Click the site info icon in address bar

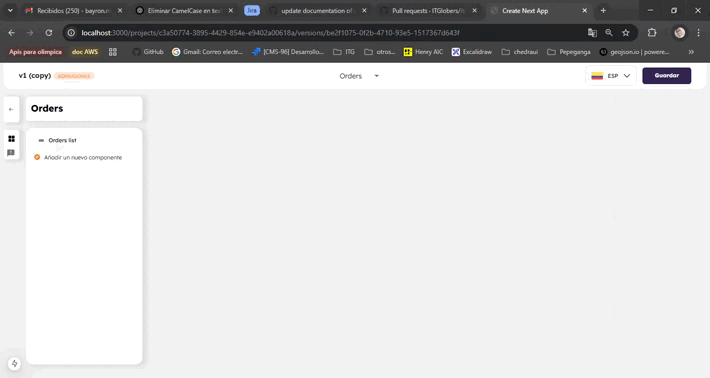pos(71,33)
